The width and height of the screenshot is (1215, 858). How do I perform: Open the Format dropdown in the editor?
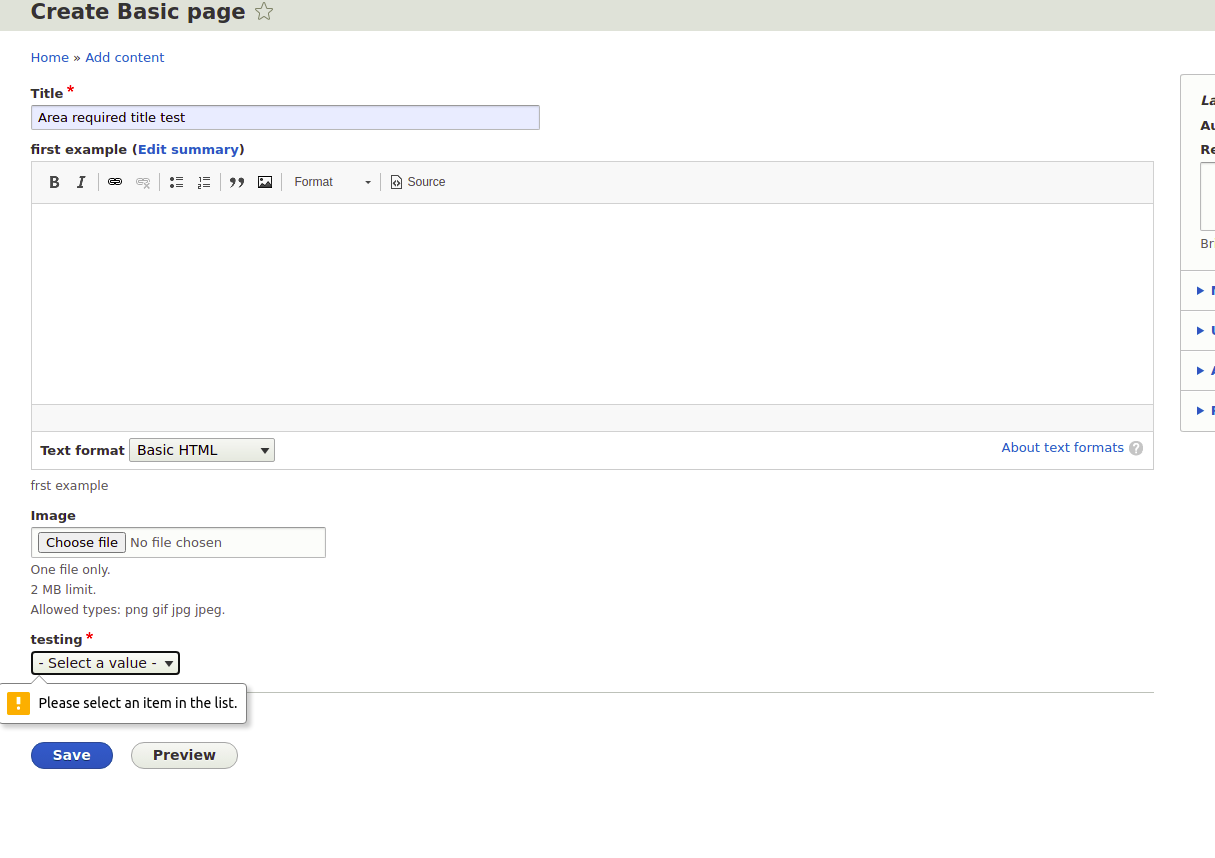point(331,182)
